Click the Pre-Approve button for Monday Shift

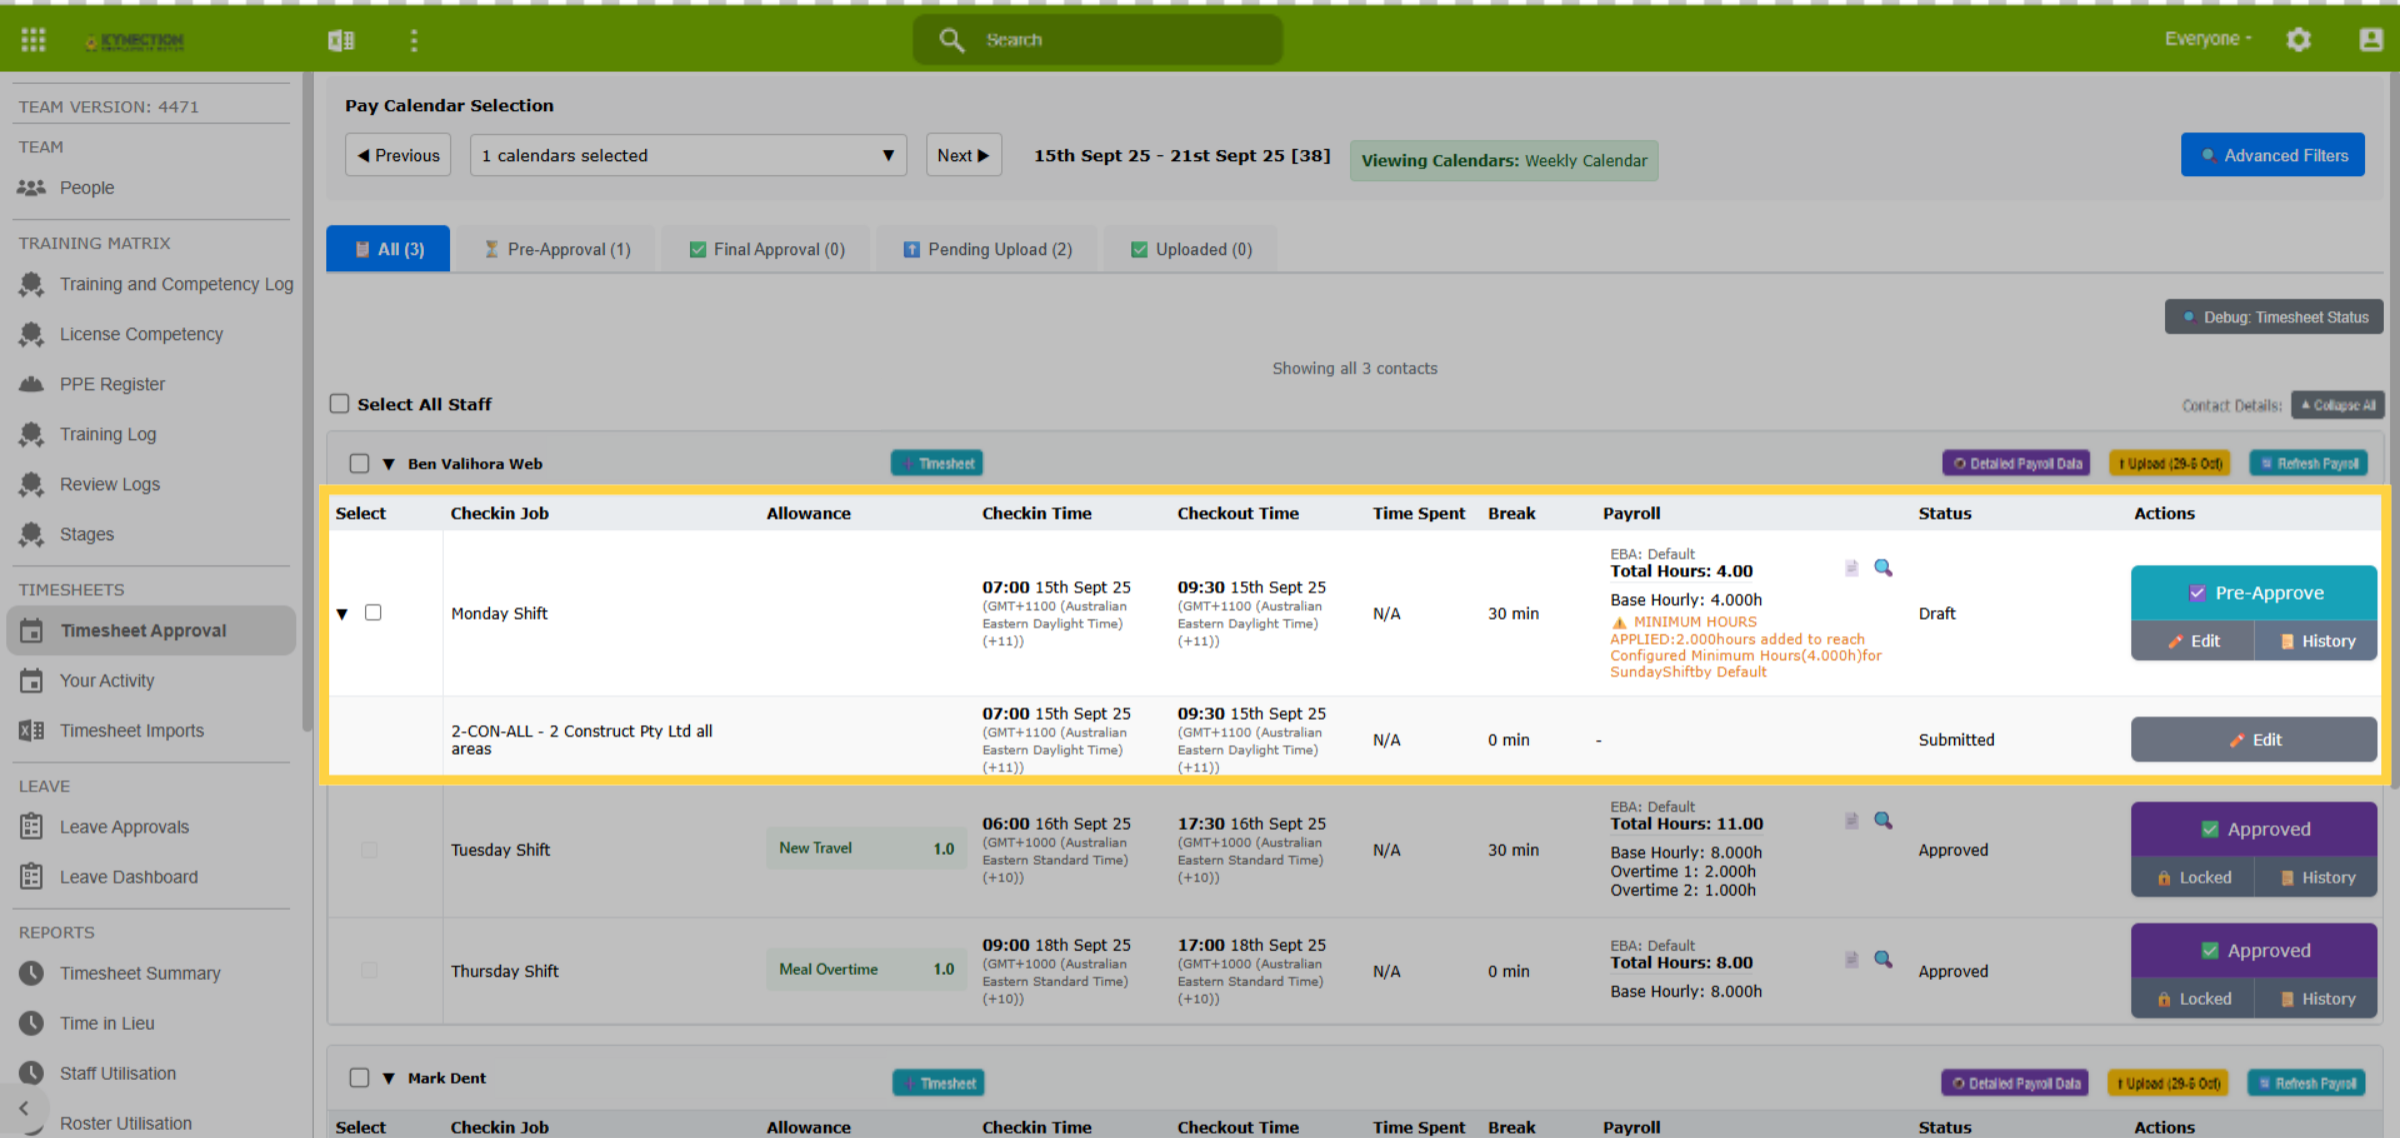(x=2254, y=593)
